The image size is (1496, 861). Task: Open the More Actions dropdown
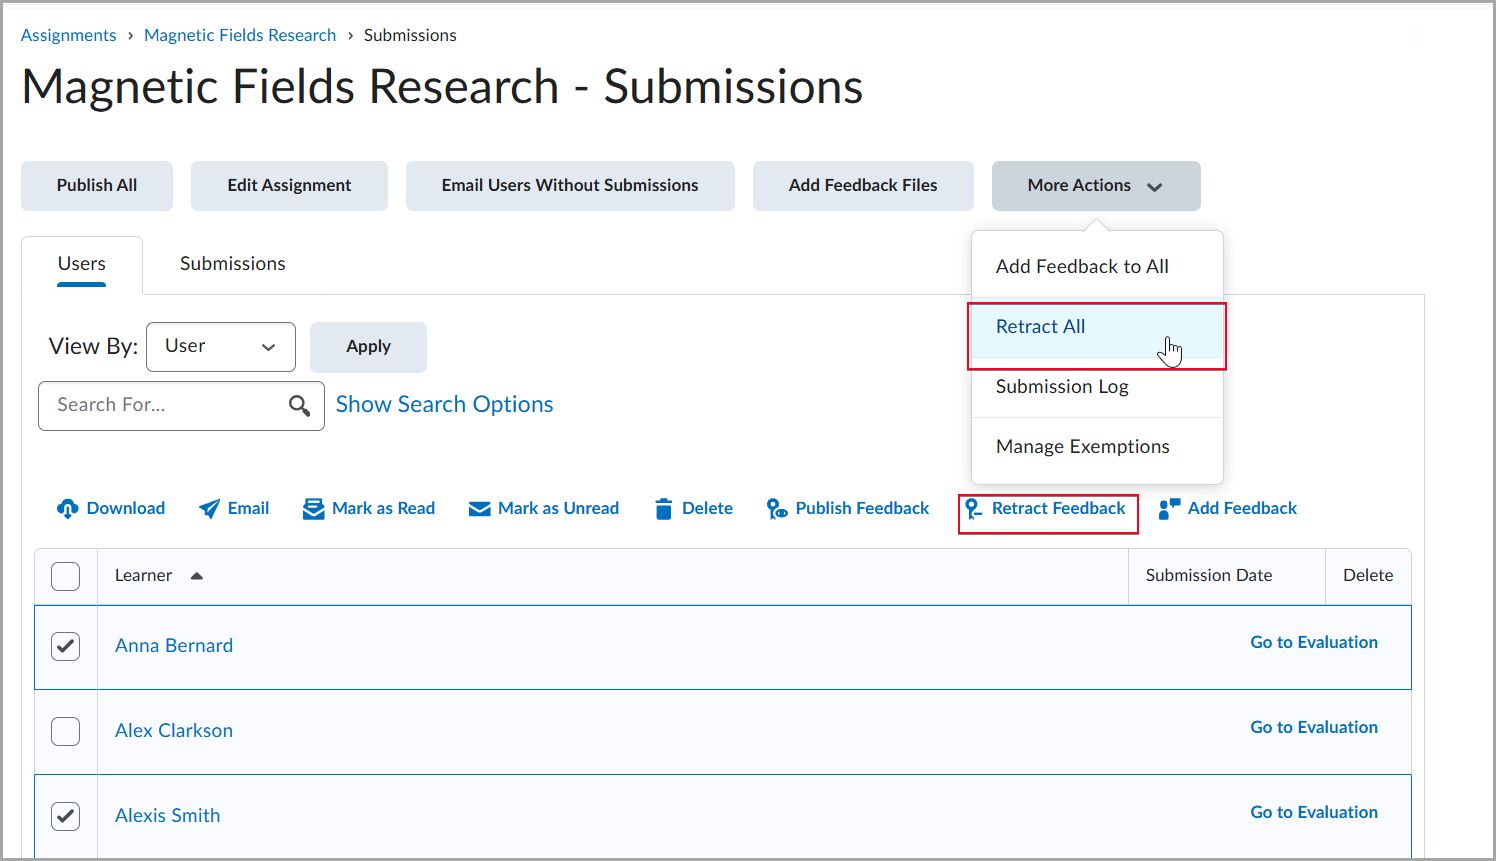[1095, 186]
